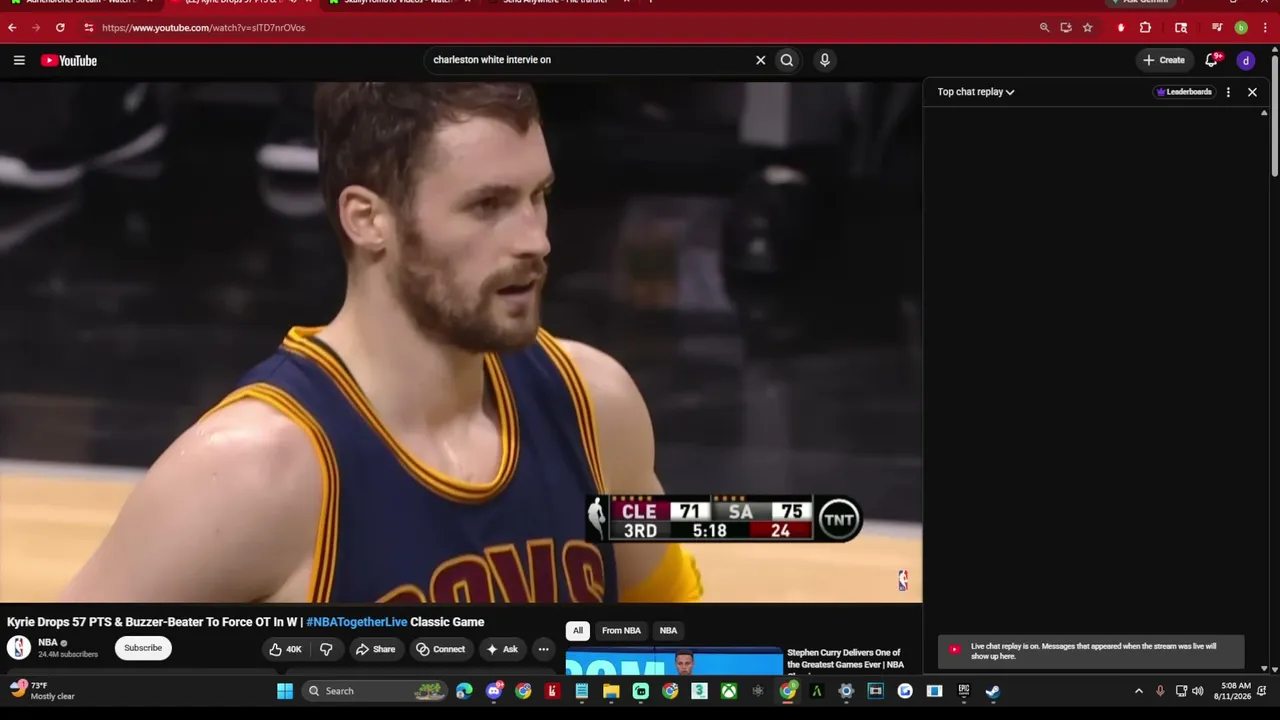Start voice search with the microphone

pyautogui.click(x=824, y=60)
